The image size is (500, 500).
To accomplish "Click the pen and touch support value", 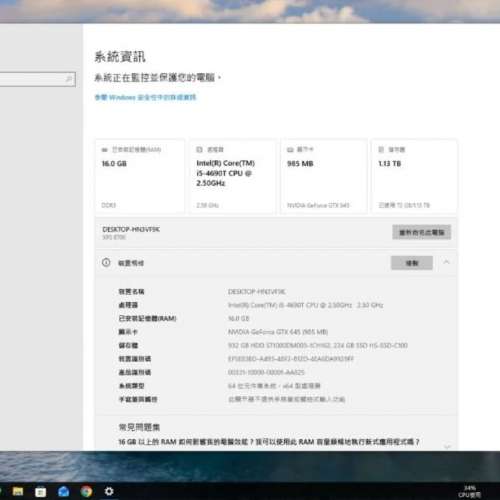I will click(x=286, y=399).
